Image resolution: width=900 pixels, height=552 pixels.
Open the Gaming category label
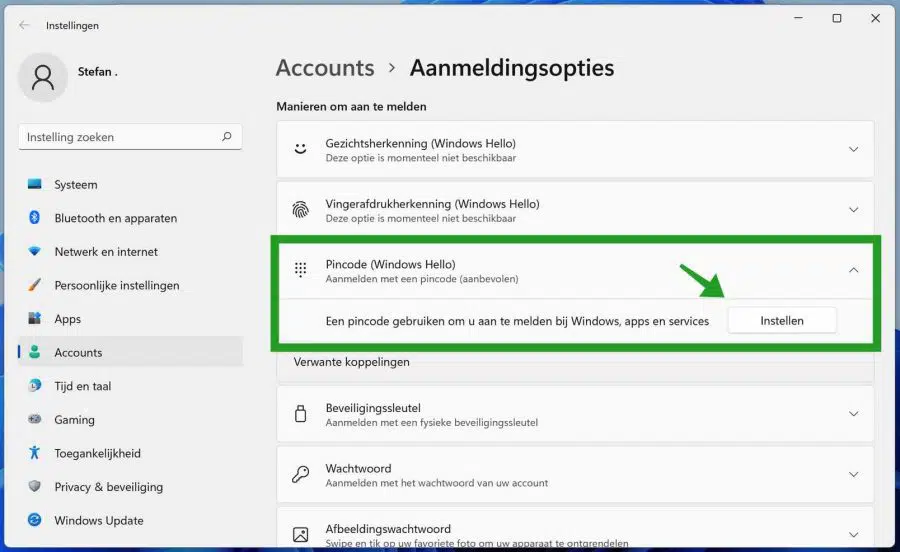click(75, 420)
